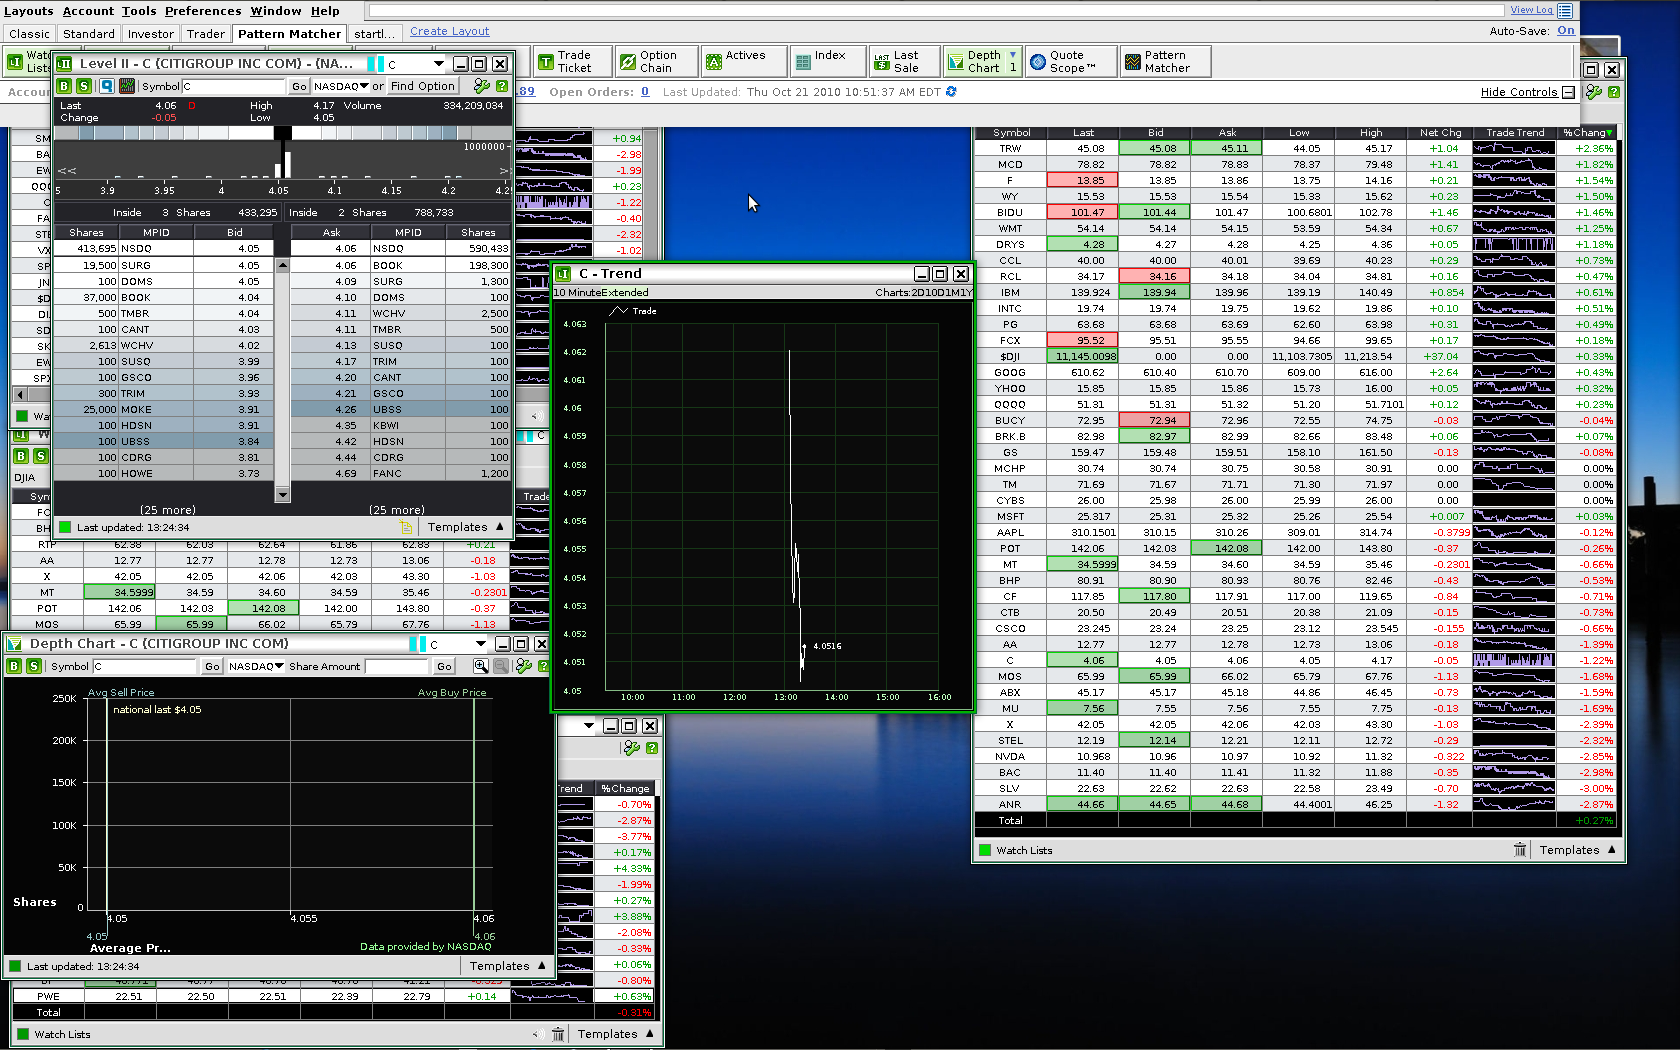Click the View Log page icon
Screen dimensions: 1680x1050
(1565, 10)
